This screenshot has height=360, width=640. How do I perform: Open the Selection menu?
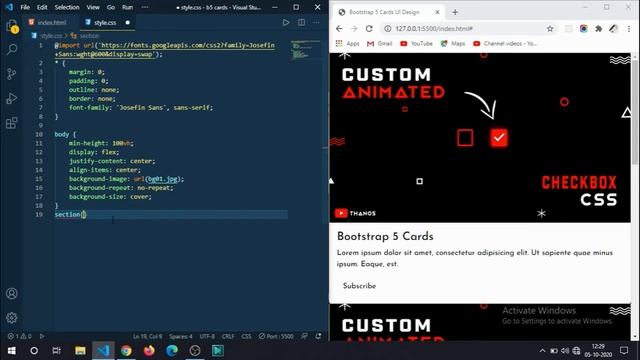pos(67,7)
